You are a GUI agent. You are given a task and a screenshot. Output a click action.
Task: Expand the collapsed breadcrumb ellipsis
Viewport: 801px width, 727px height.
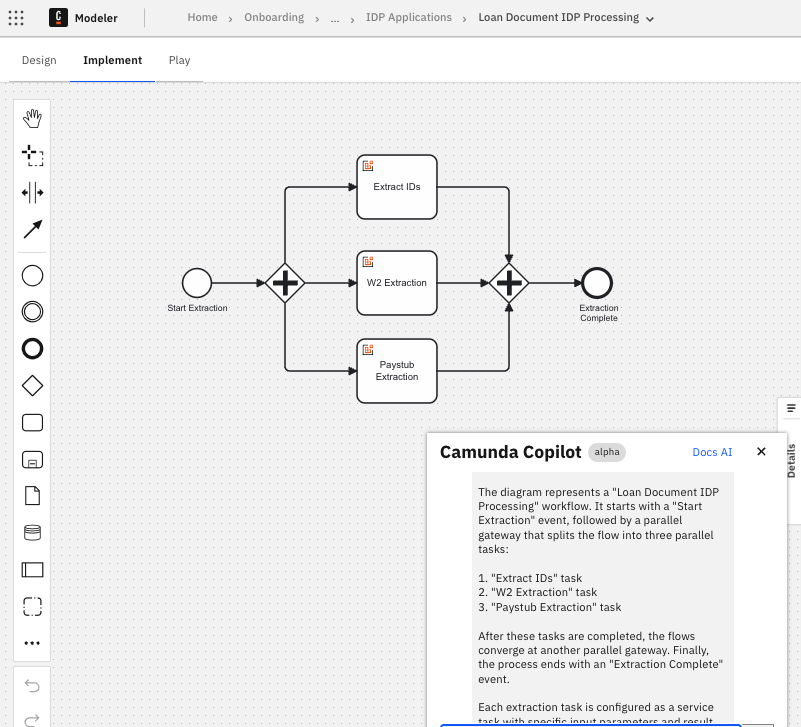click(335, 18)
